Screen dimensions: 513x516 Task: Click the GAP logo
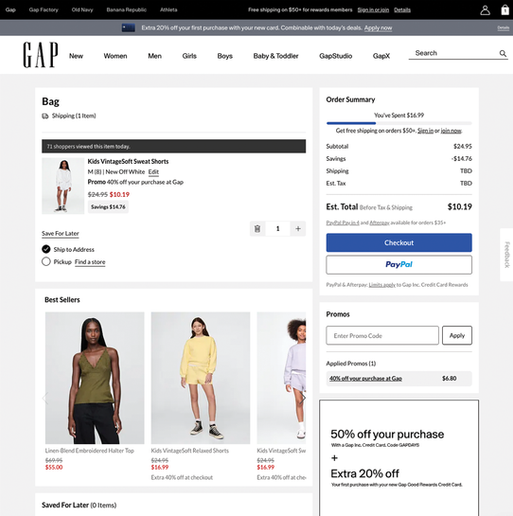coord(40,55)
